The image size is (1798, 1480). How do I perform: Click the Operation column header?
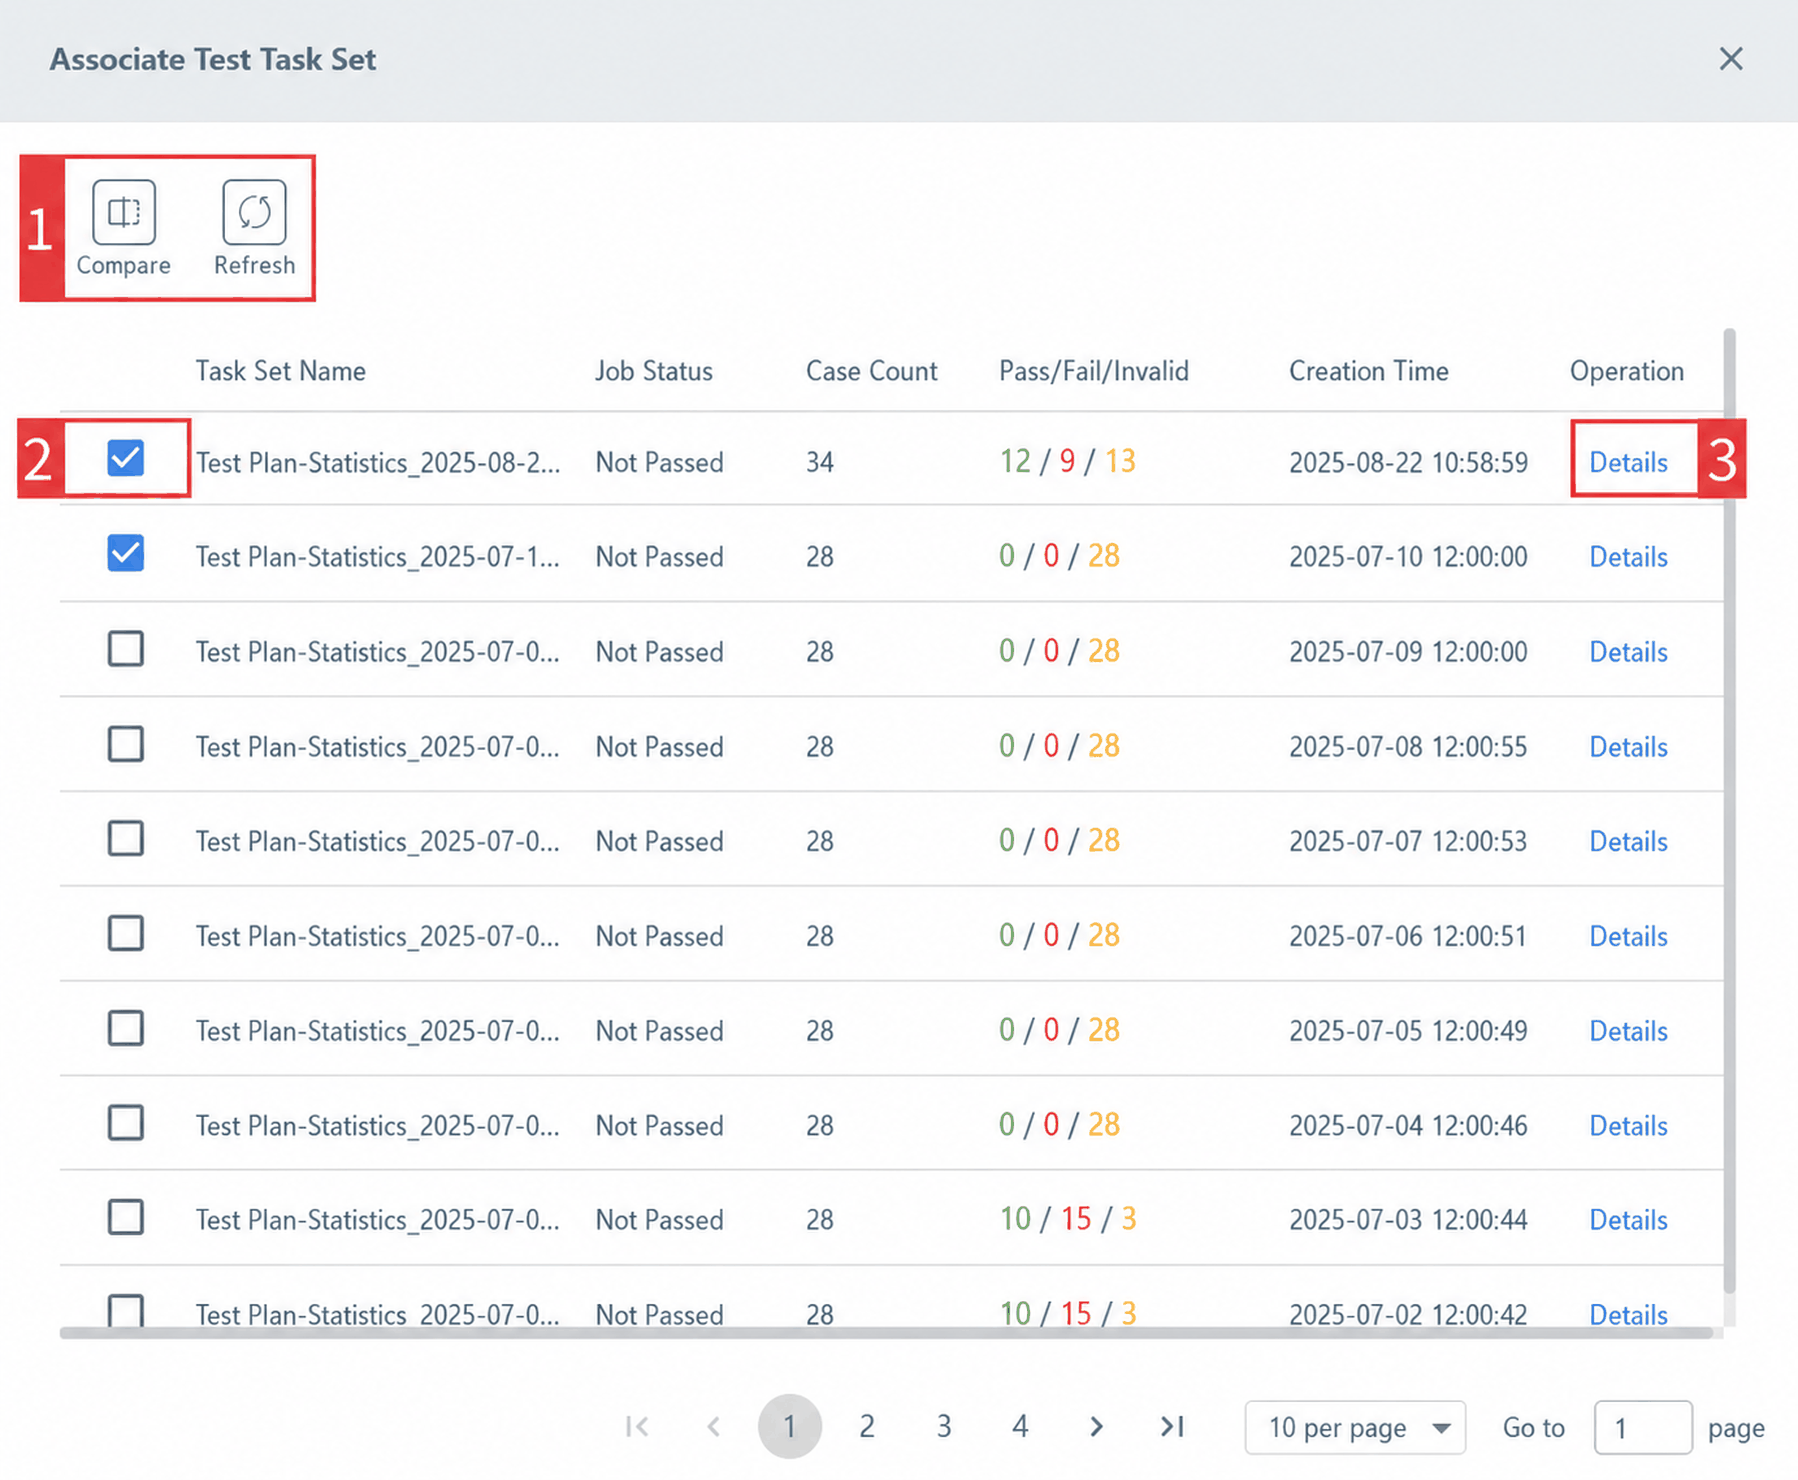[1627, 371]
